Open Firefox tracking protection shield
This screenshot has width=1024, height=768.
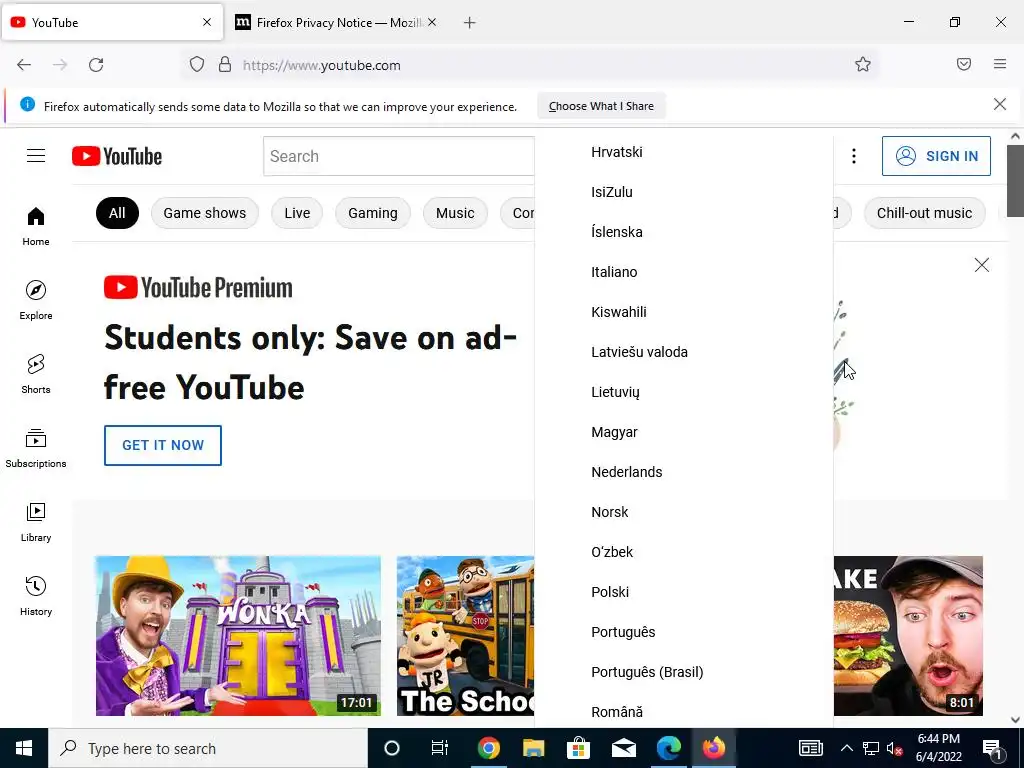[x=197, y=64]
